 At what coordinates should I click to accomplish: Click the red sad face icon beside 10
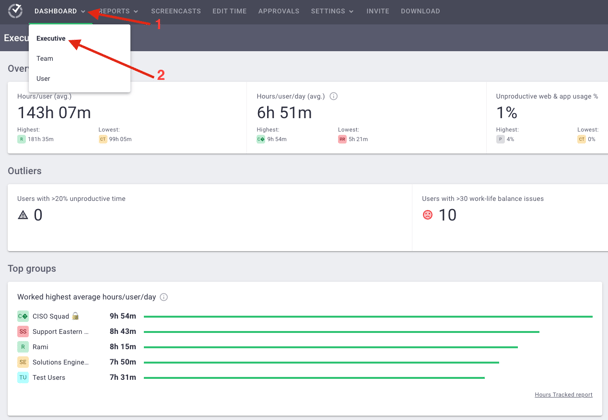tap(427, 215)
